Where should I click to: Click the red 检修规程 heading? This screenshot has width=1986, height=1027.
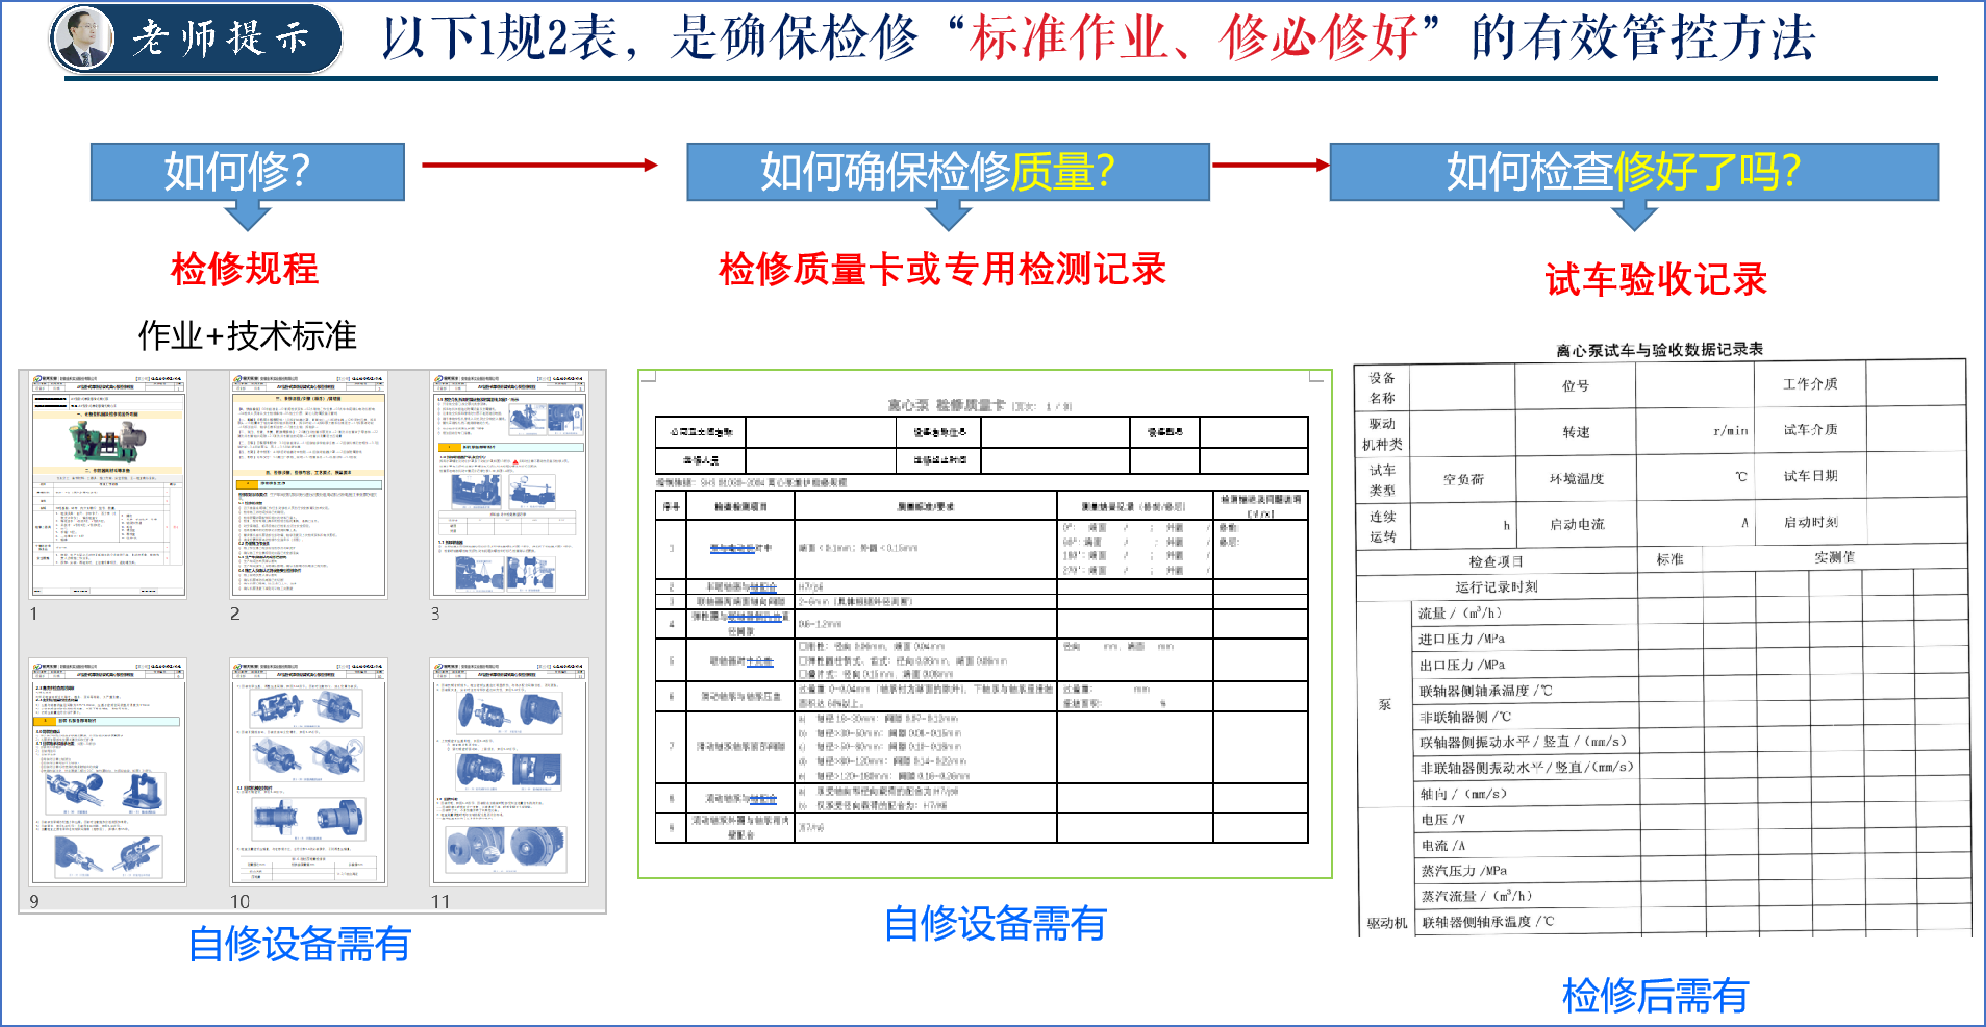(245, 268)
